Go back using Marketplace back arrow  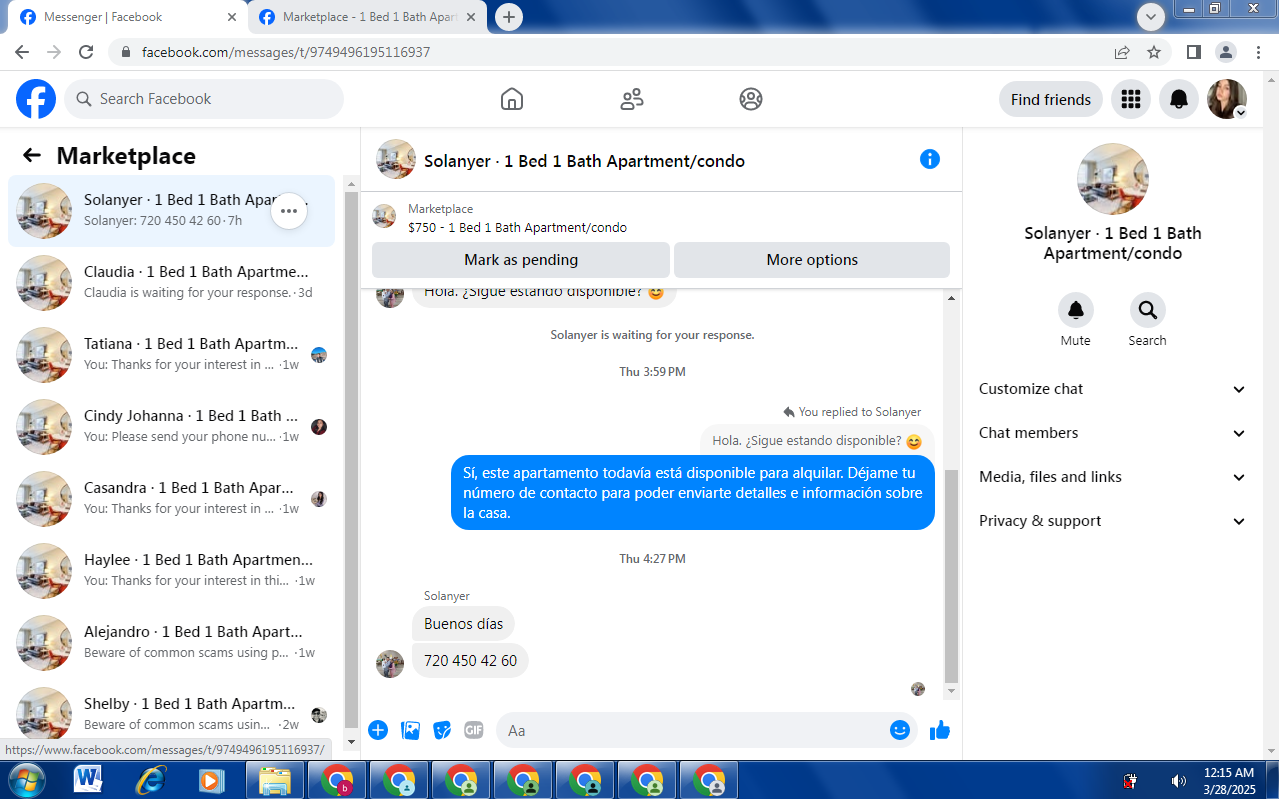[32, 155]
